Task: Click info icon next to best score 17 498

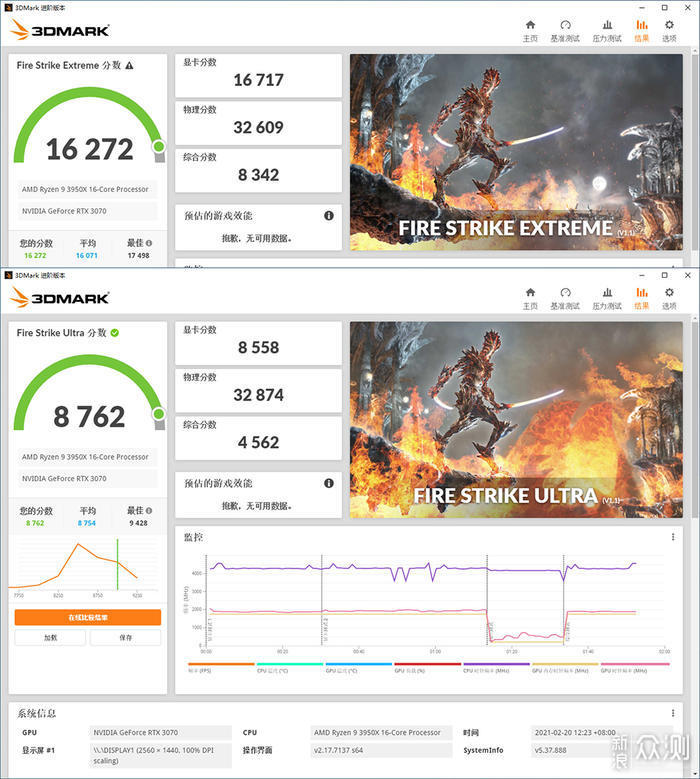Action: click(x=149, y=243)
